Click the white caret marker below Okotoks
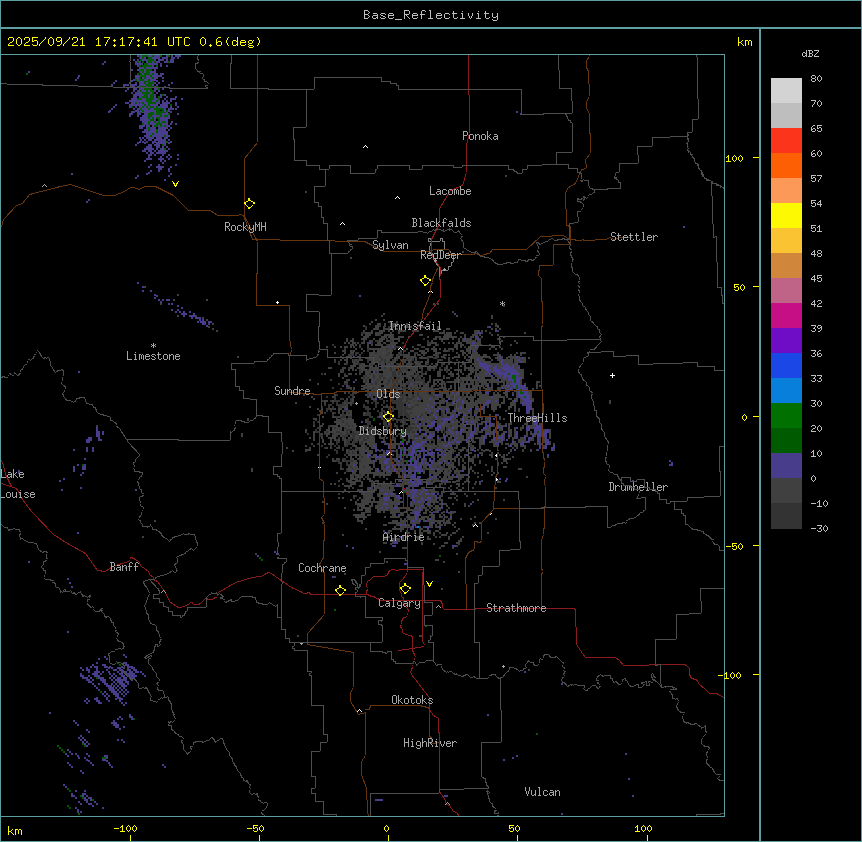This screenshot has width=862, height=842. click(359, 711)
